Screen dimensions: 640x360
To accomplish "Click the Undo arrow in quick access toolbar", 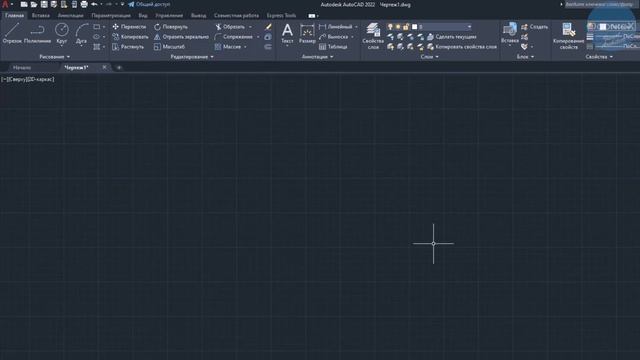I will click(x=94, y=4).
